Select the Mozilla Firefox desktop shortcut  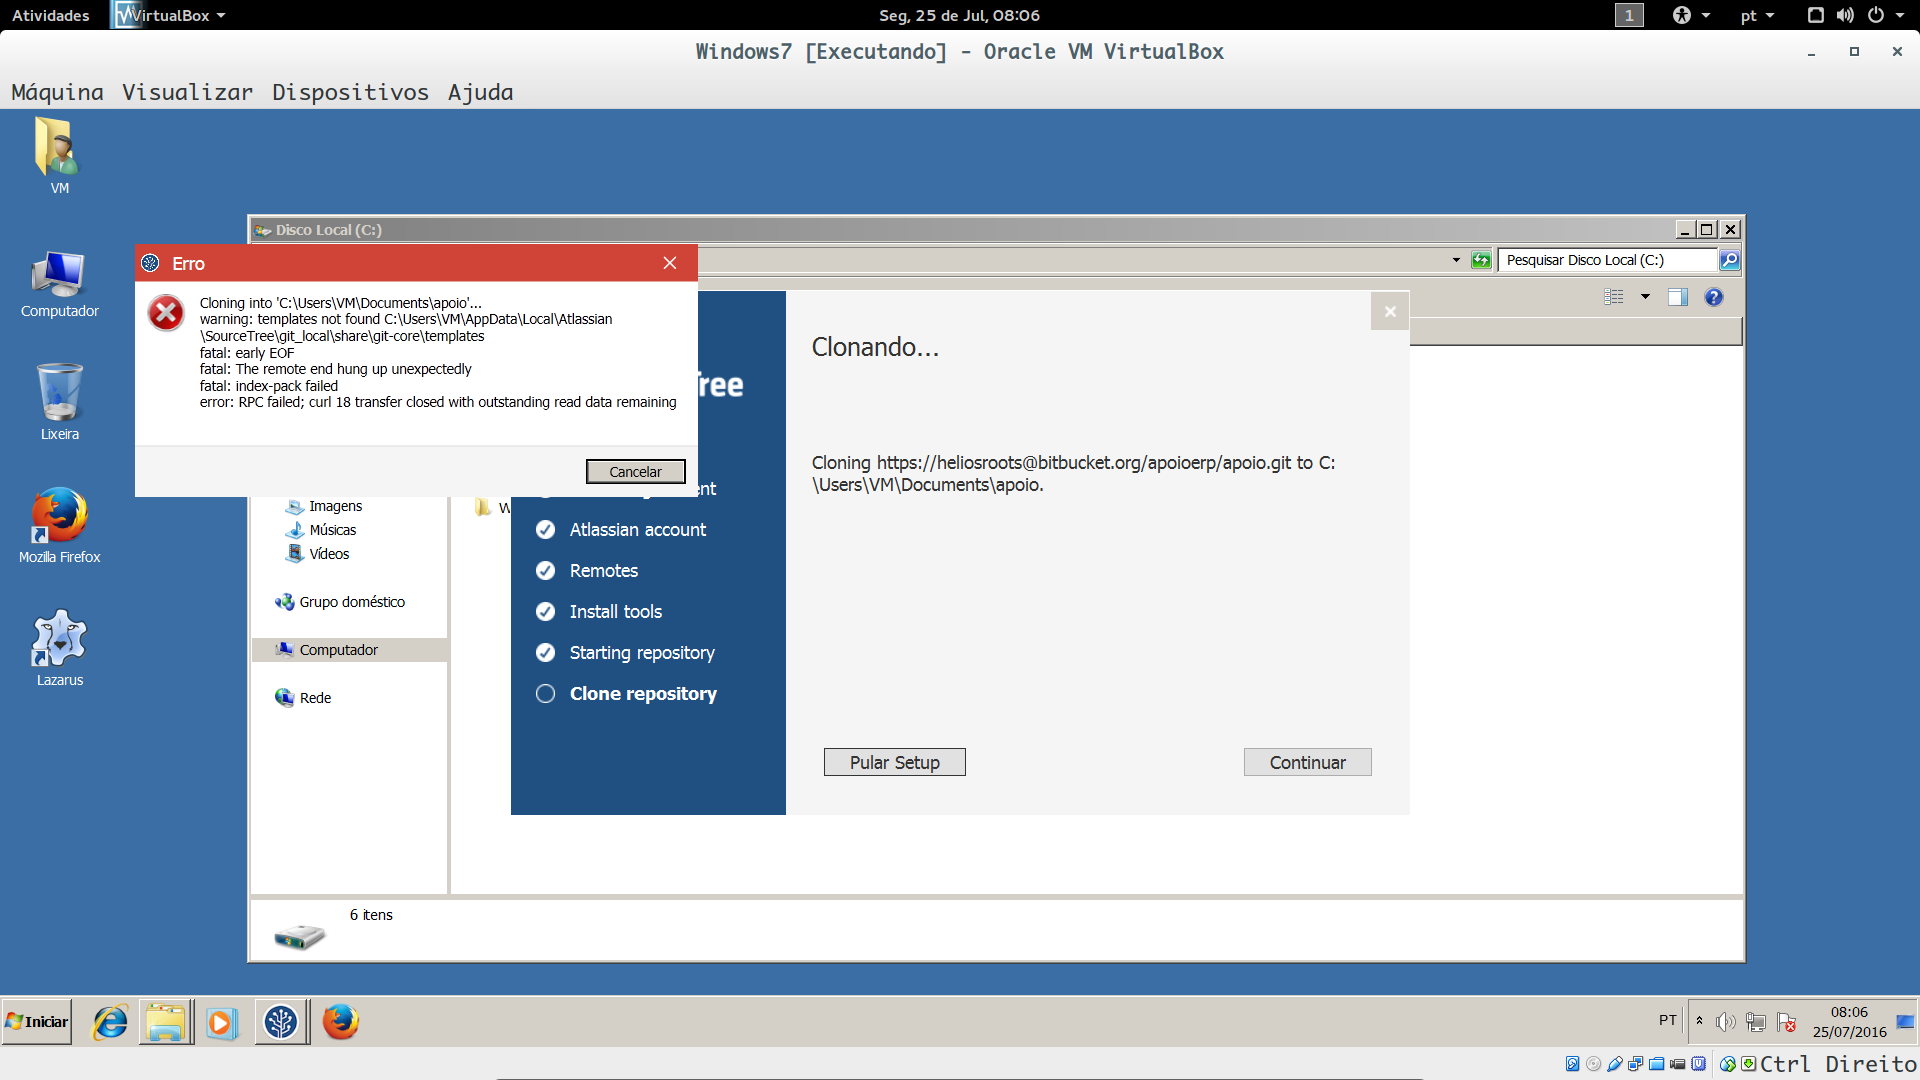59,526
